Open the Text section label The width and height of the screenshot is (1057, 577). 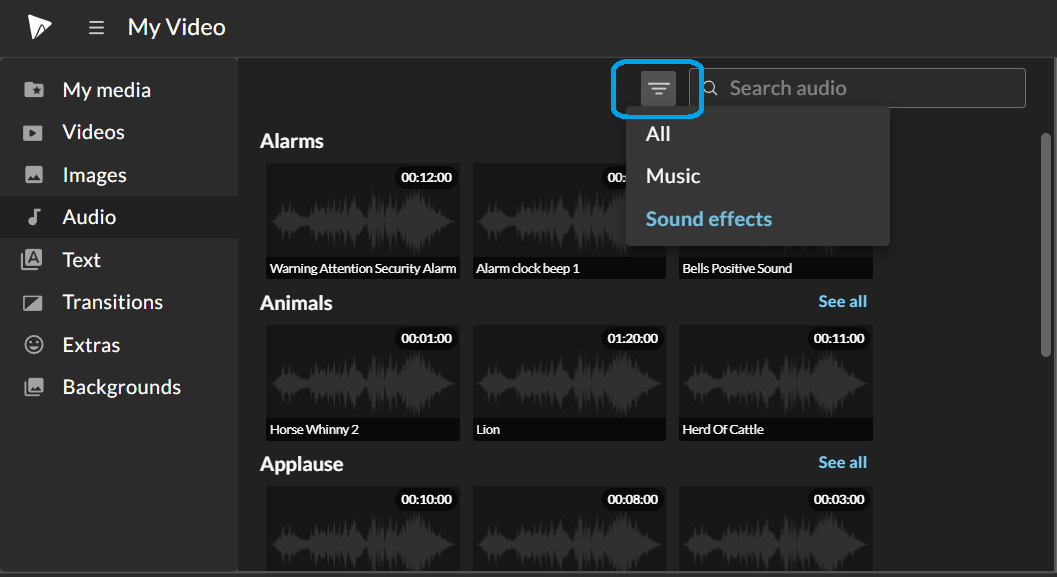pyautogui.click(x=82, y=260)
